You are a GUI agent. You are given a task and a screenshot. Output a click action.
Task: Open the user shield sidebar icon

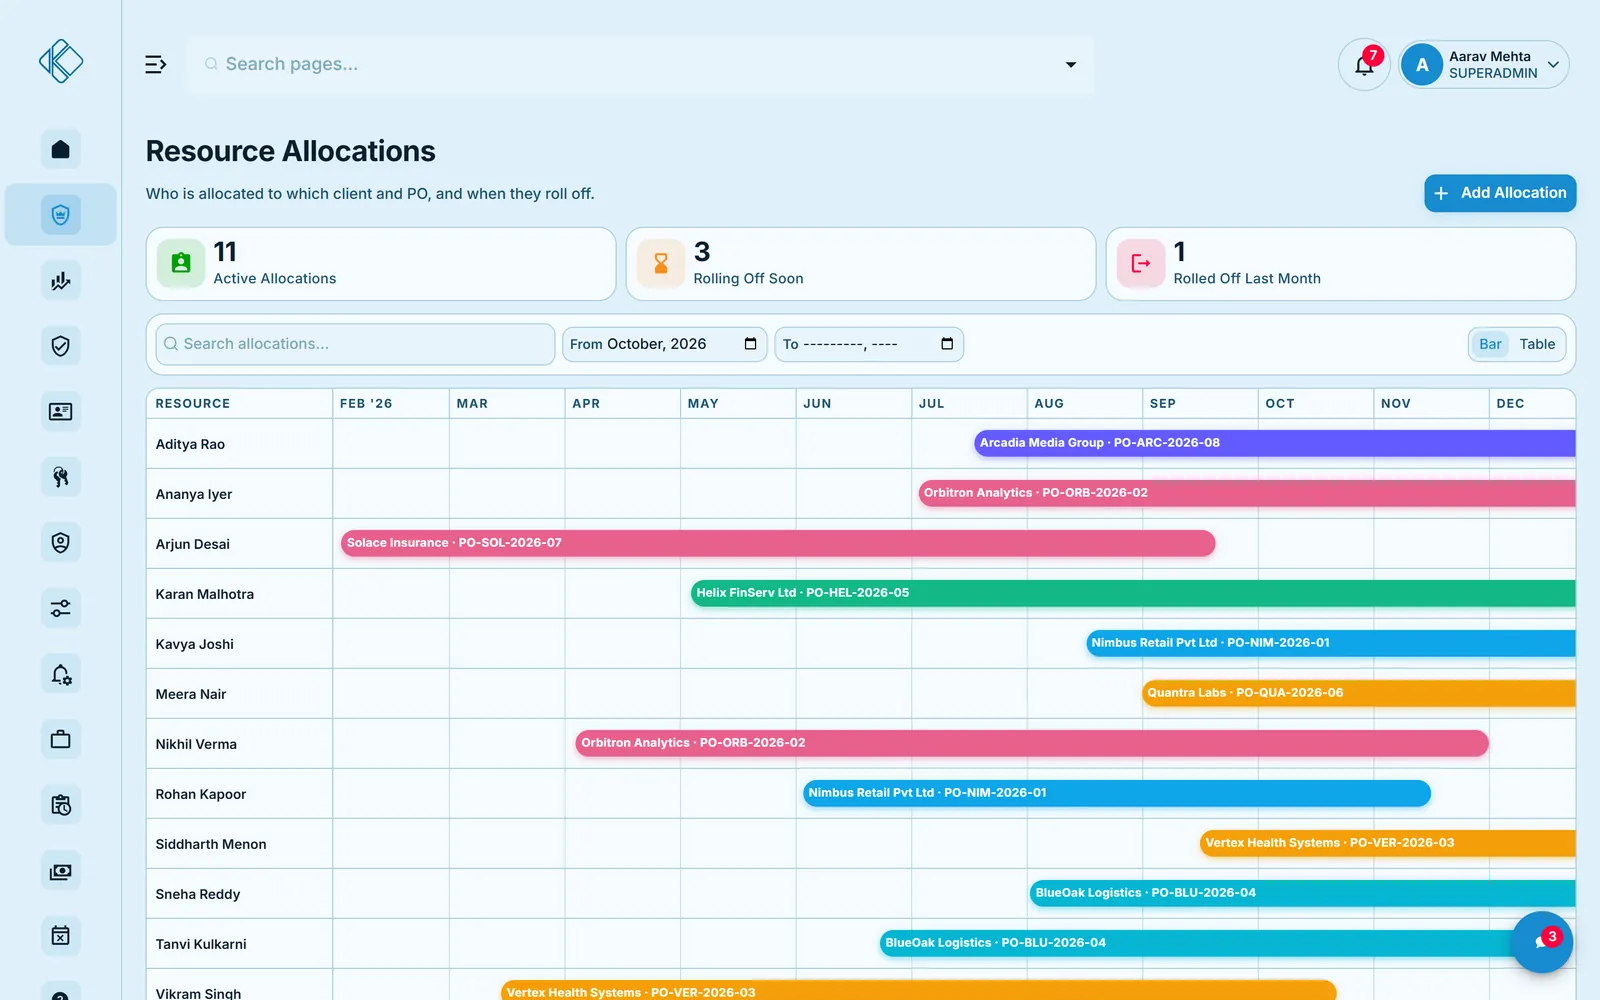[60, 543]
